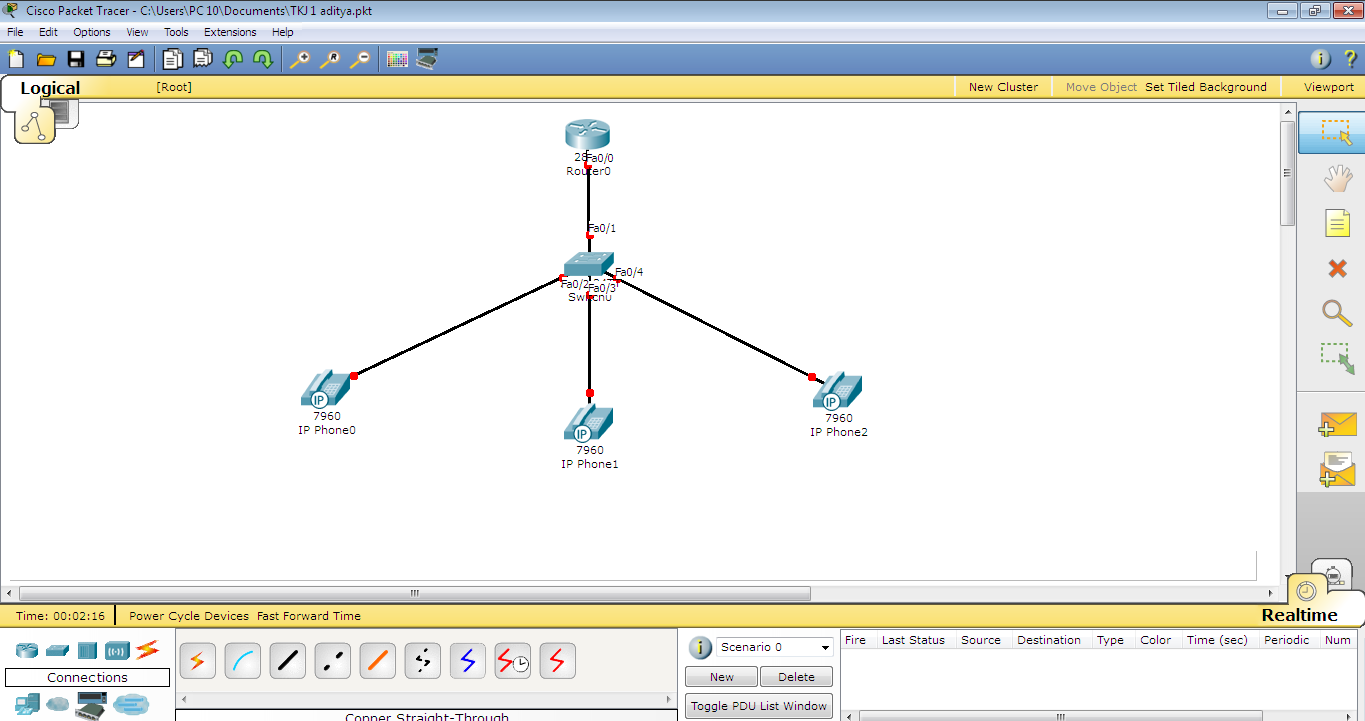Activate the Delete tool on right toolbar
Screen dimensions: 1365x721
click(x=1338, y=268)
